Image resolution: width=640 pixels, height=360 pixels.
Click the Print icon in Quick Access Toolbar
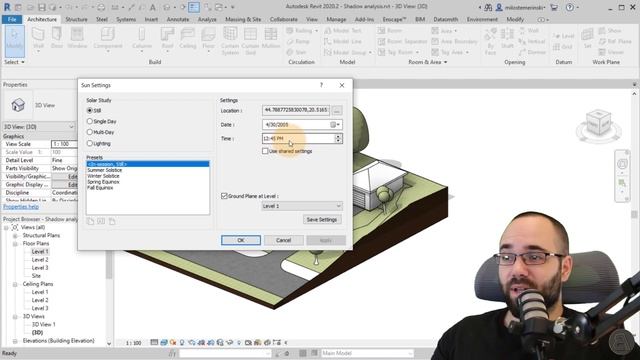101,7
